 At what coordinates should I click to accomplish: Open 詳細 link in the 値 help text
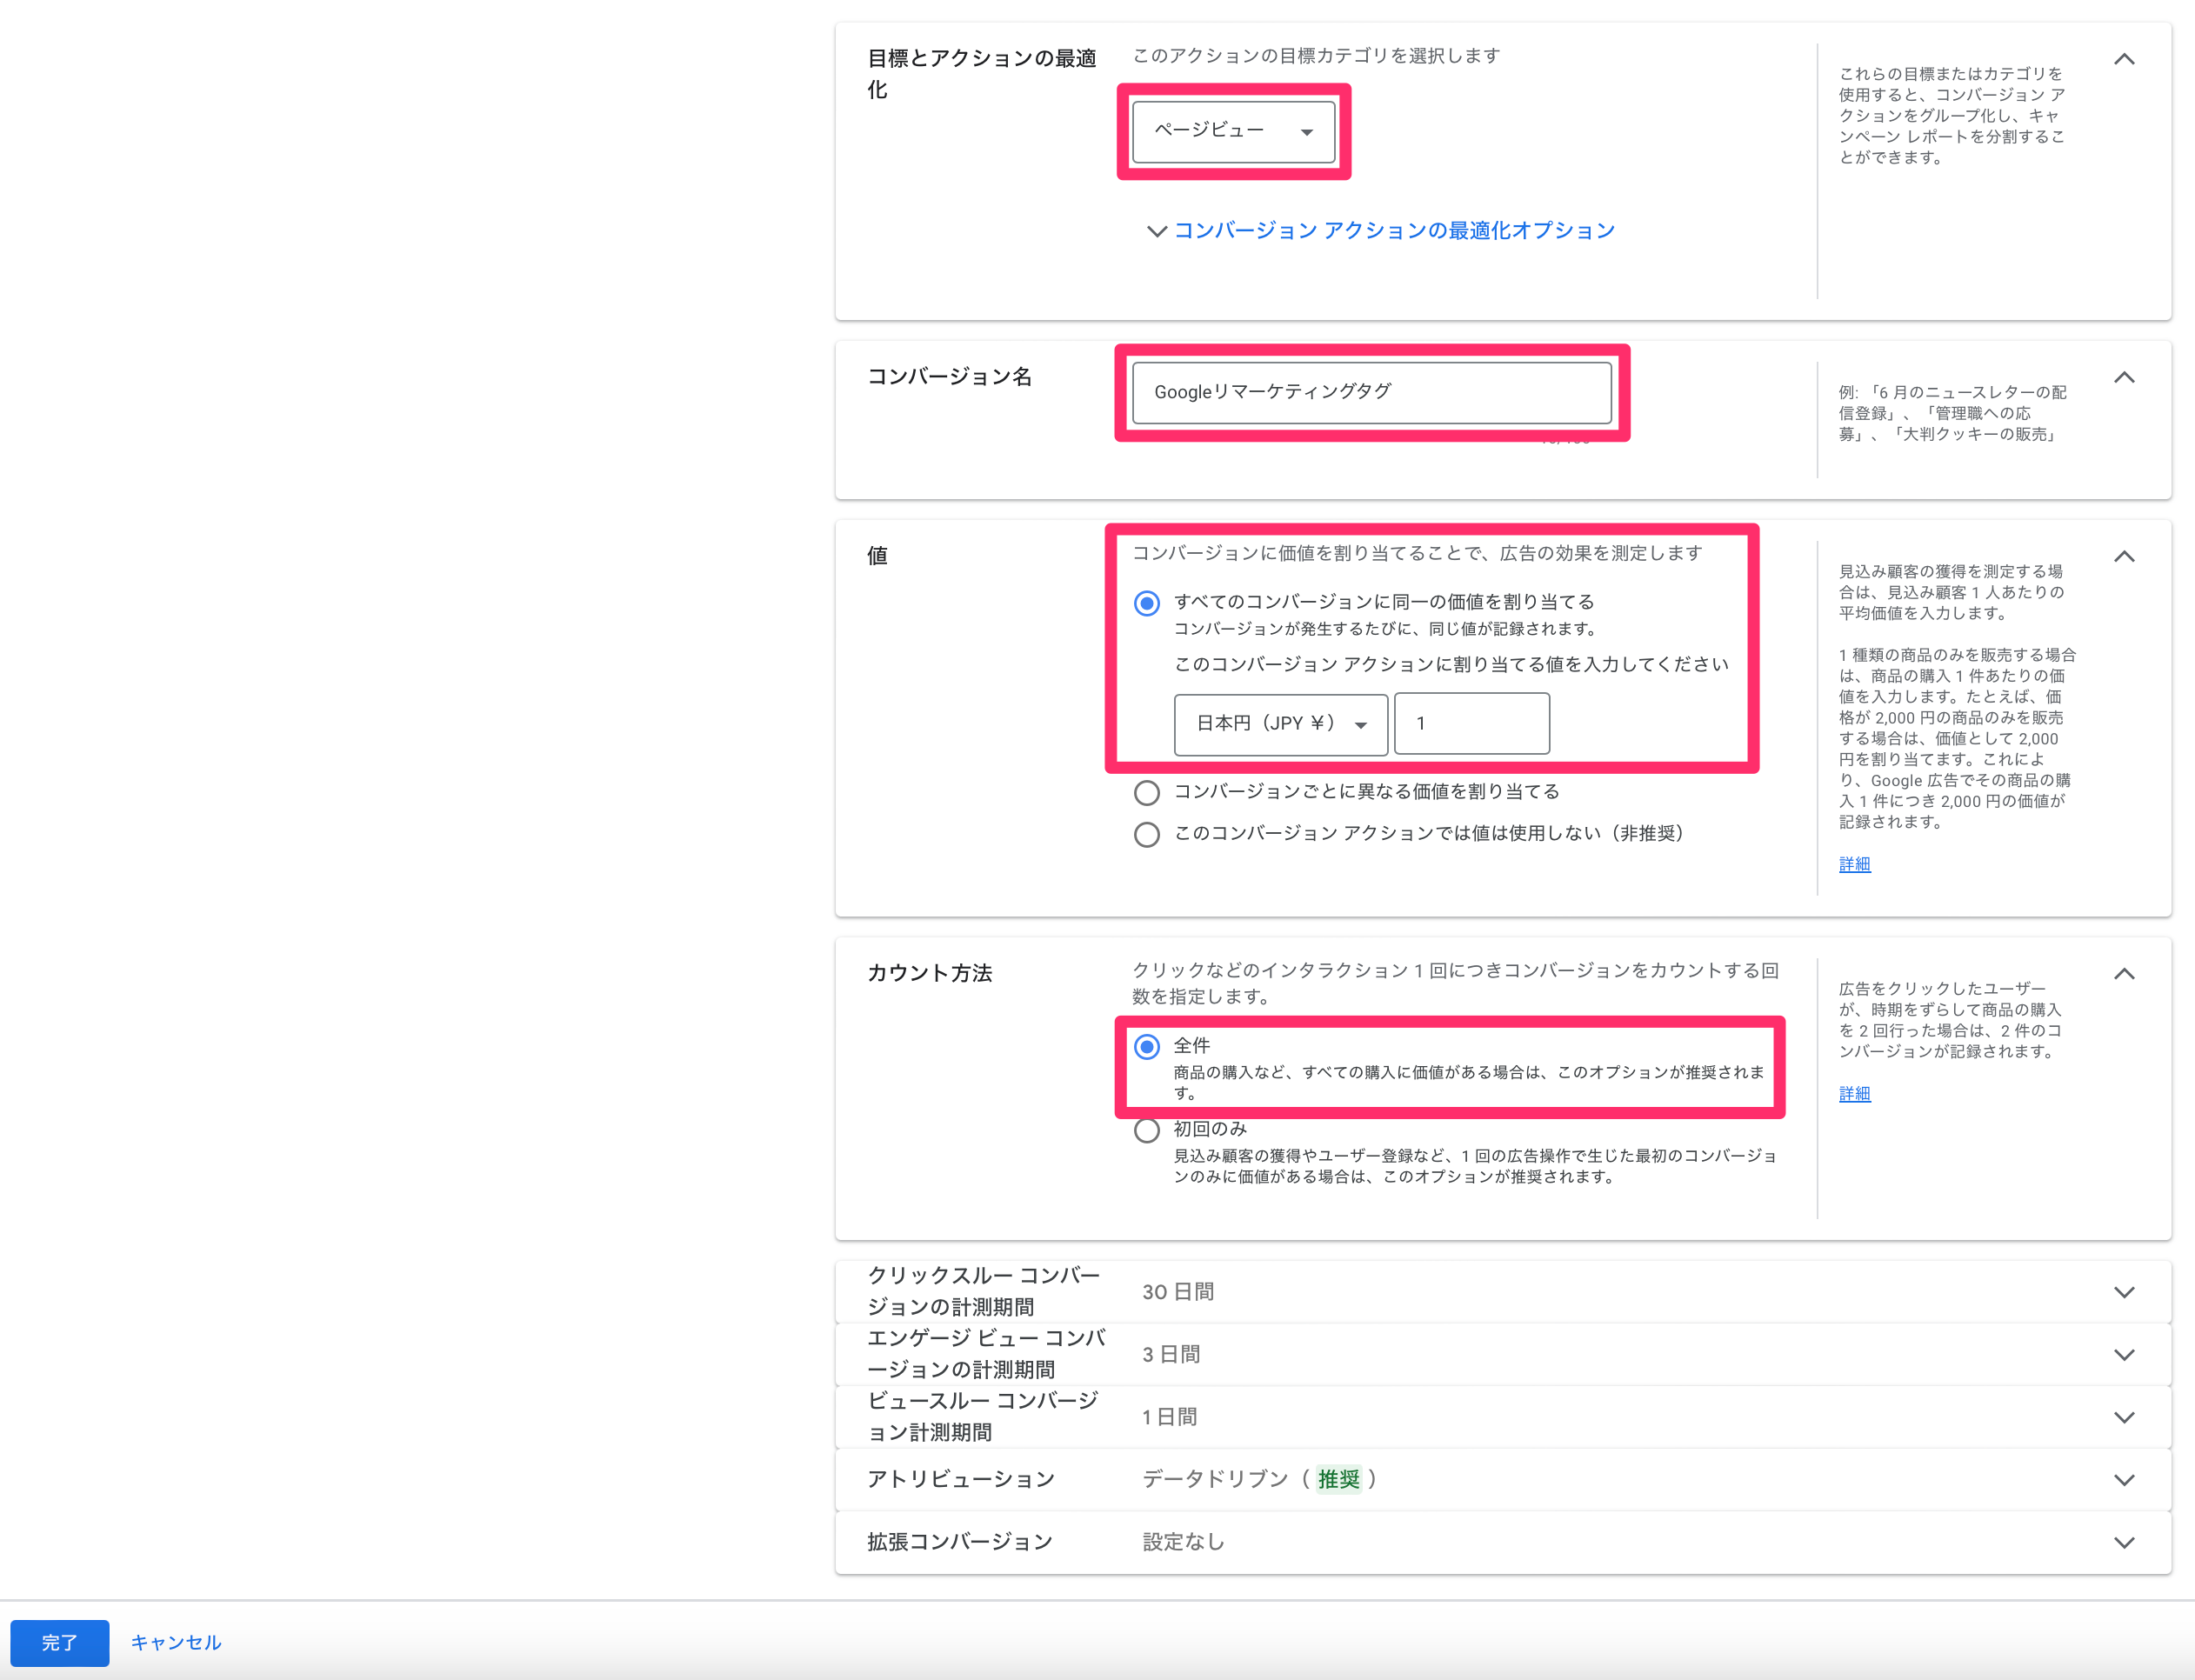point(1854,864)
